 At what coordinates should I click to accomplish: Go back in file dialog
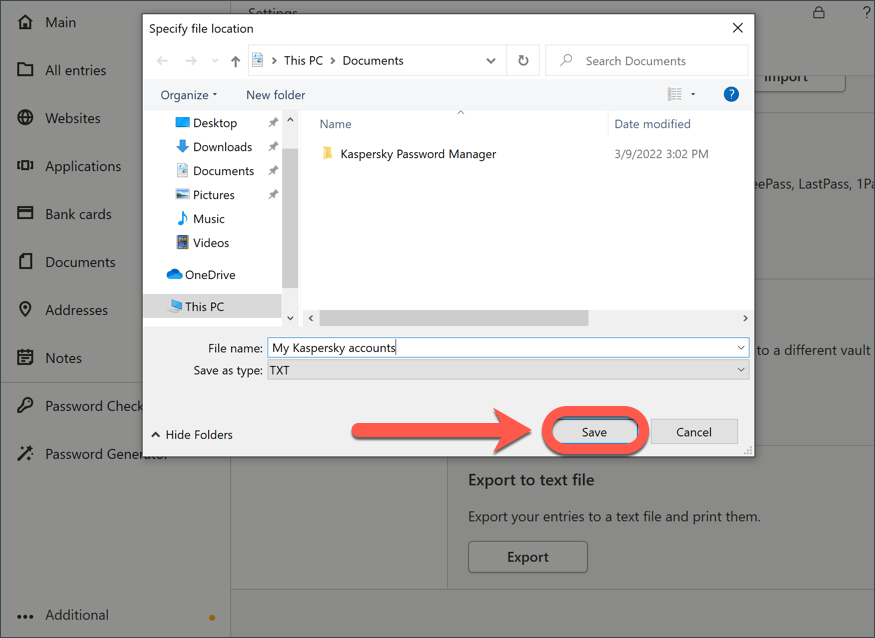pyautogui.click(x=162, y=61)
